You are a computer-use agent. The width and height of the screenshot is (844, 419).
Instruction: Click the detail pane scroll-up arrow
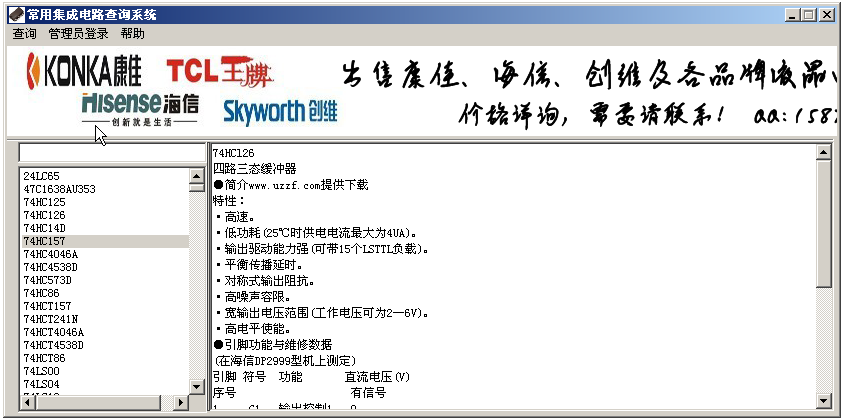[824, 152]
